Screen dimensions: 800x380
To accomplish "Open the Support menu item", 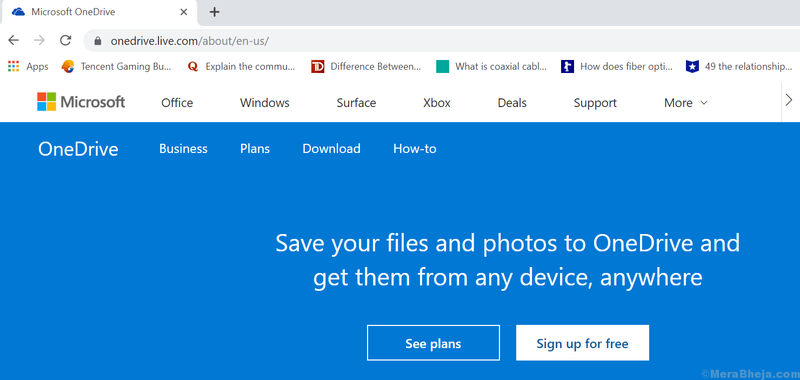I will 595,103.
